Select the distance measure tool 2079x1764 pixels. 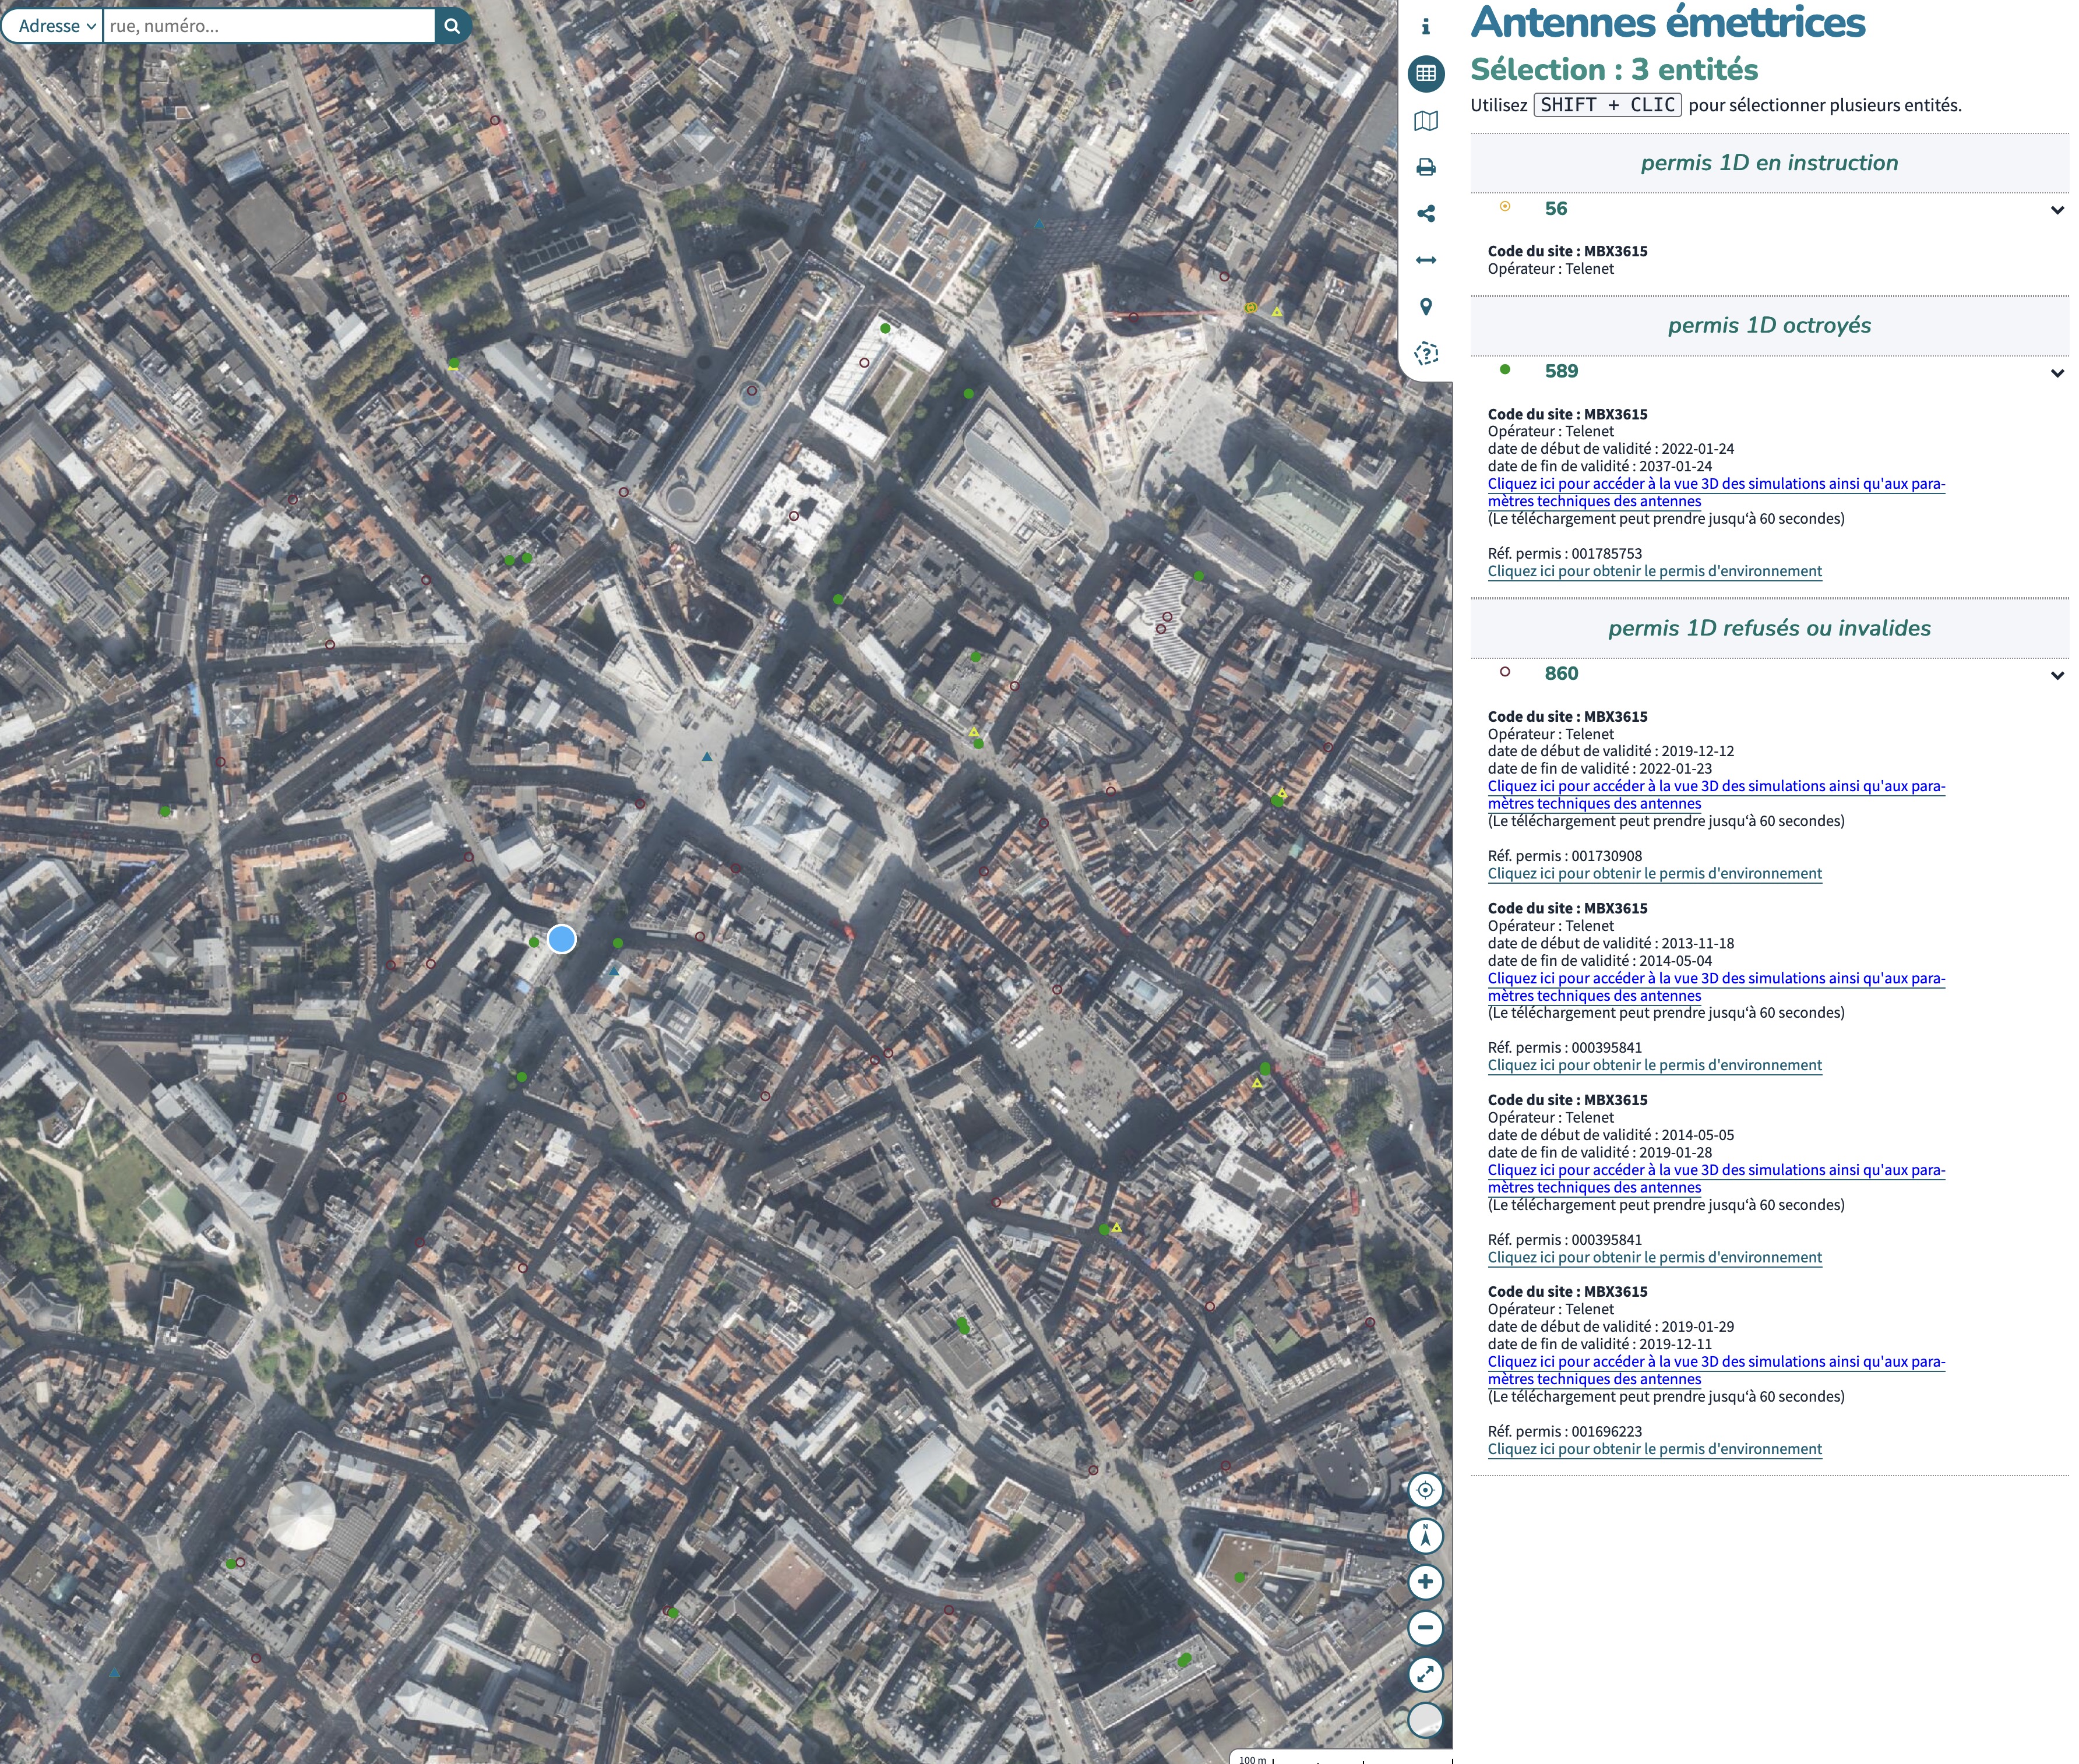click(x=1426, y=260)
